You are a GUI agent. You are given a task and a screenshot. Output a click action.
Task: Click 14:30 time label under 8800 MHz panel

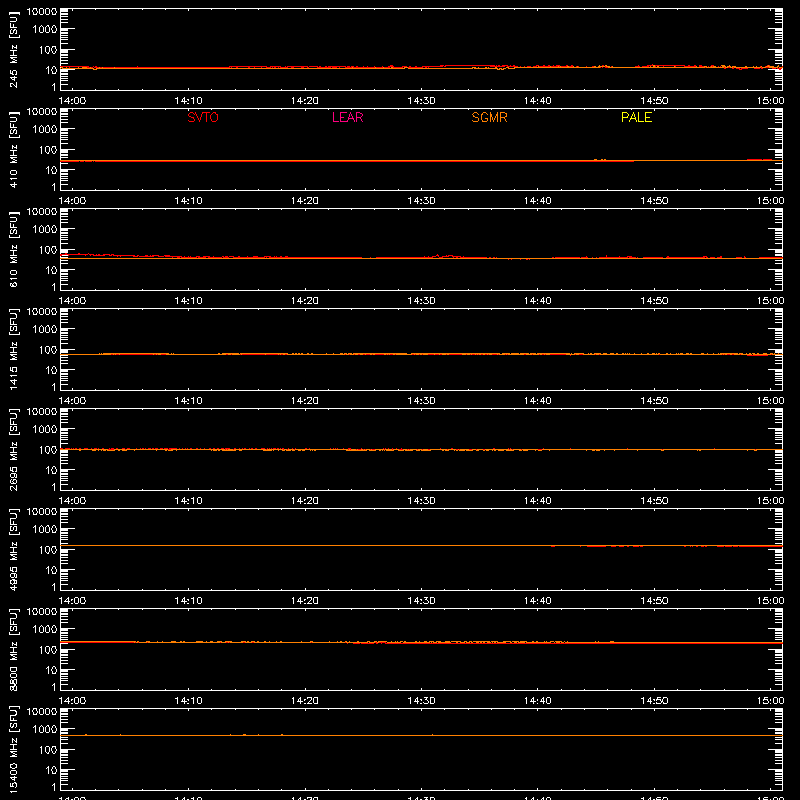coord(421,701)
